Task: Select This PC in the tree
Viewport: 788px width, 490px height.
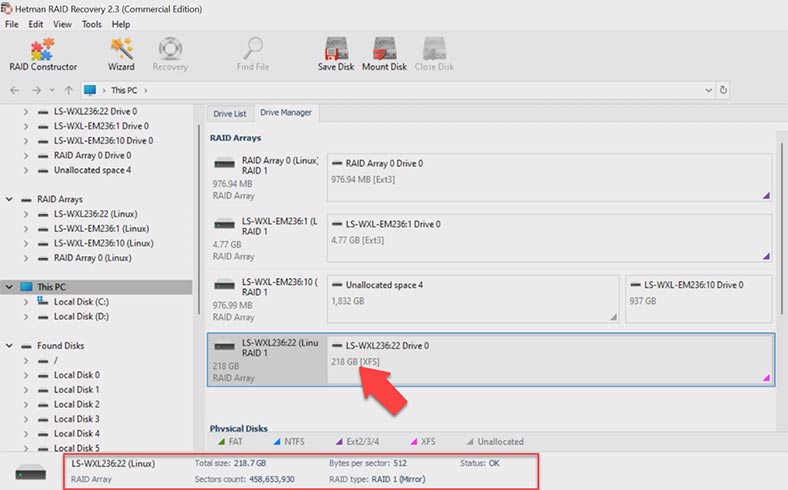Action: (51, 287)
